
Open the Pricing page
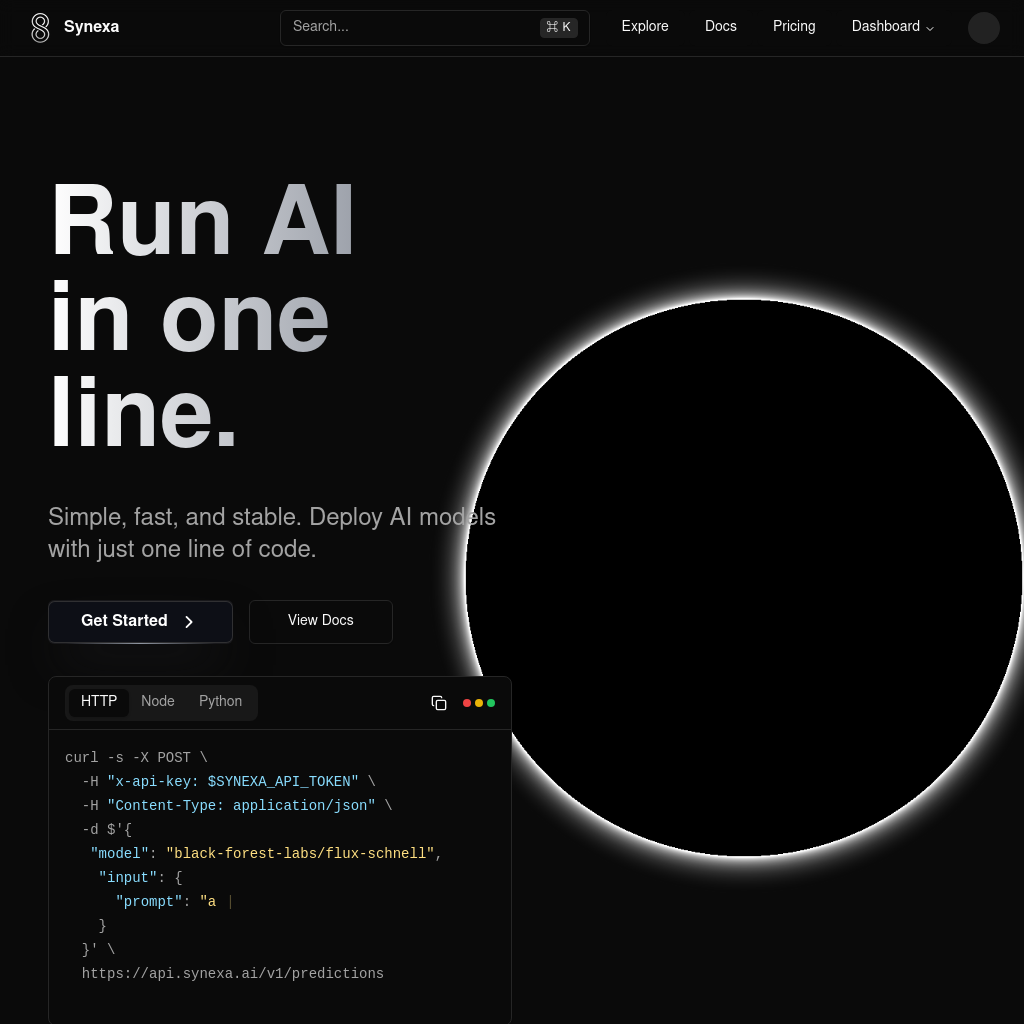[794, 27]
